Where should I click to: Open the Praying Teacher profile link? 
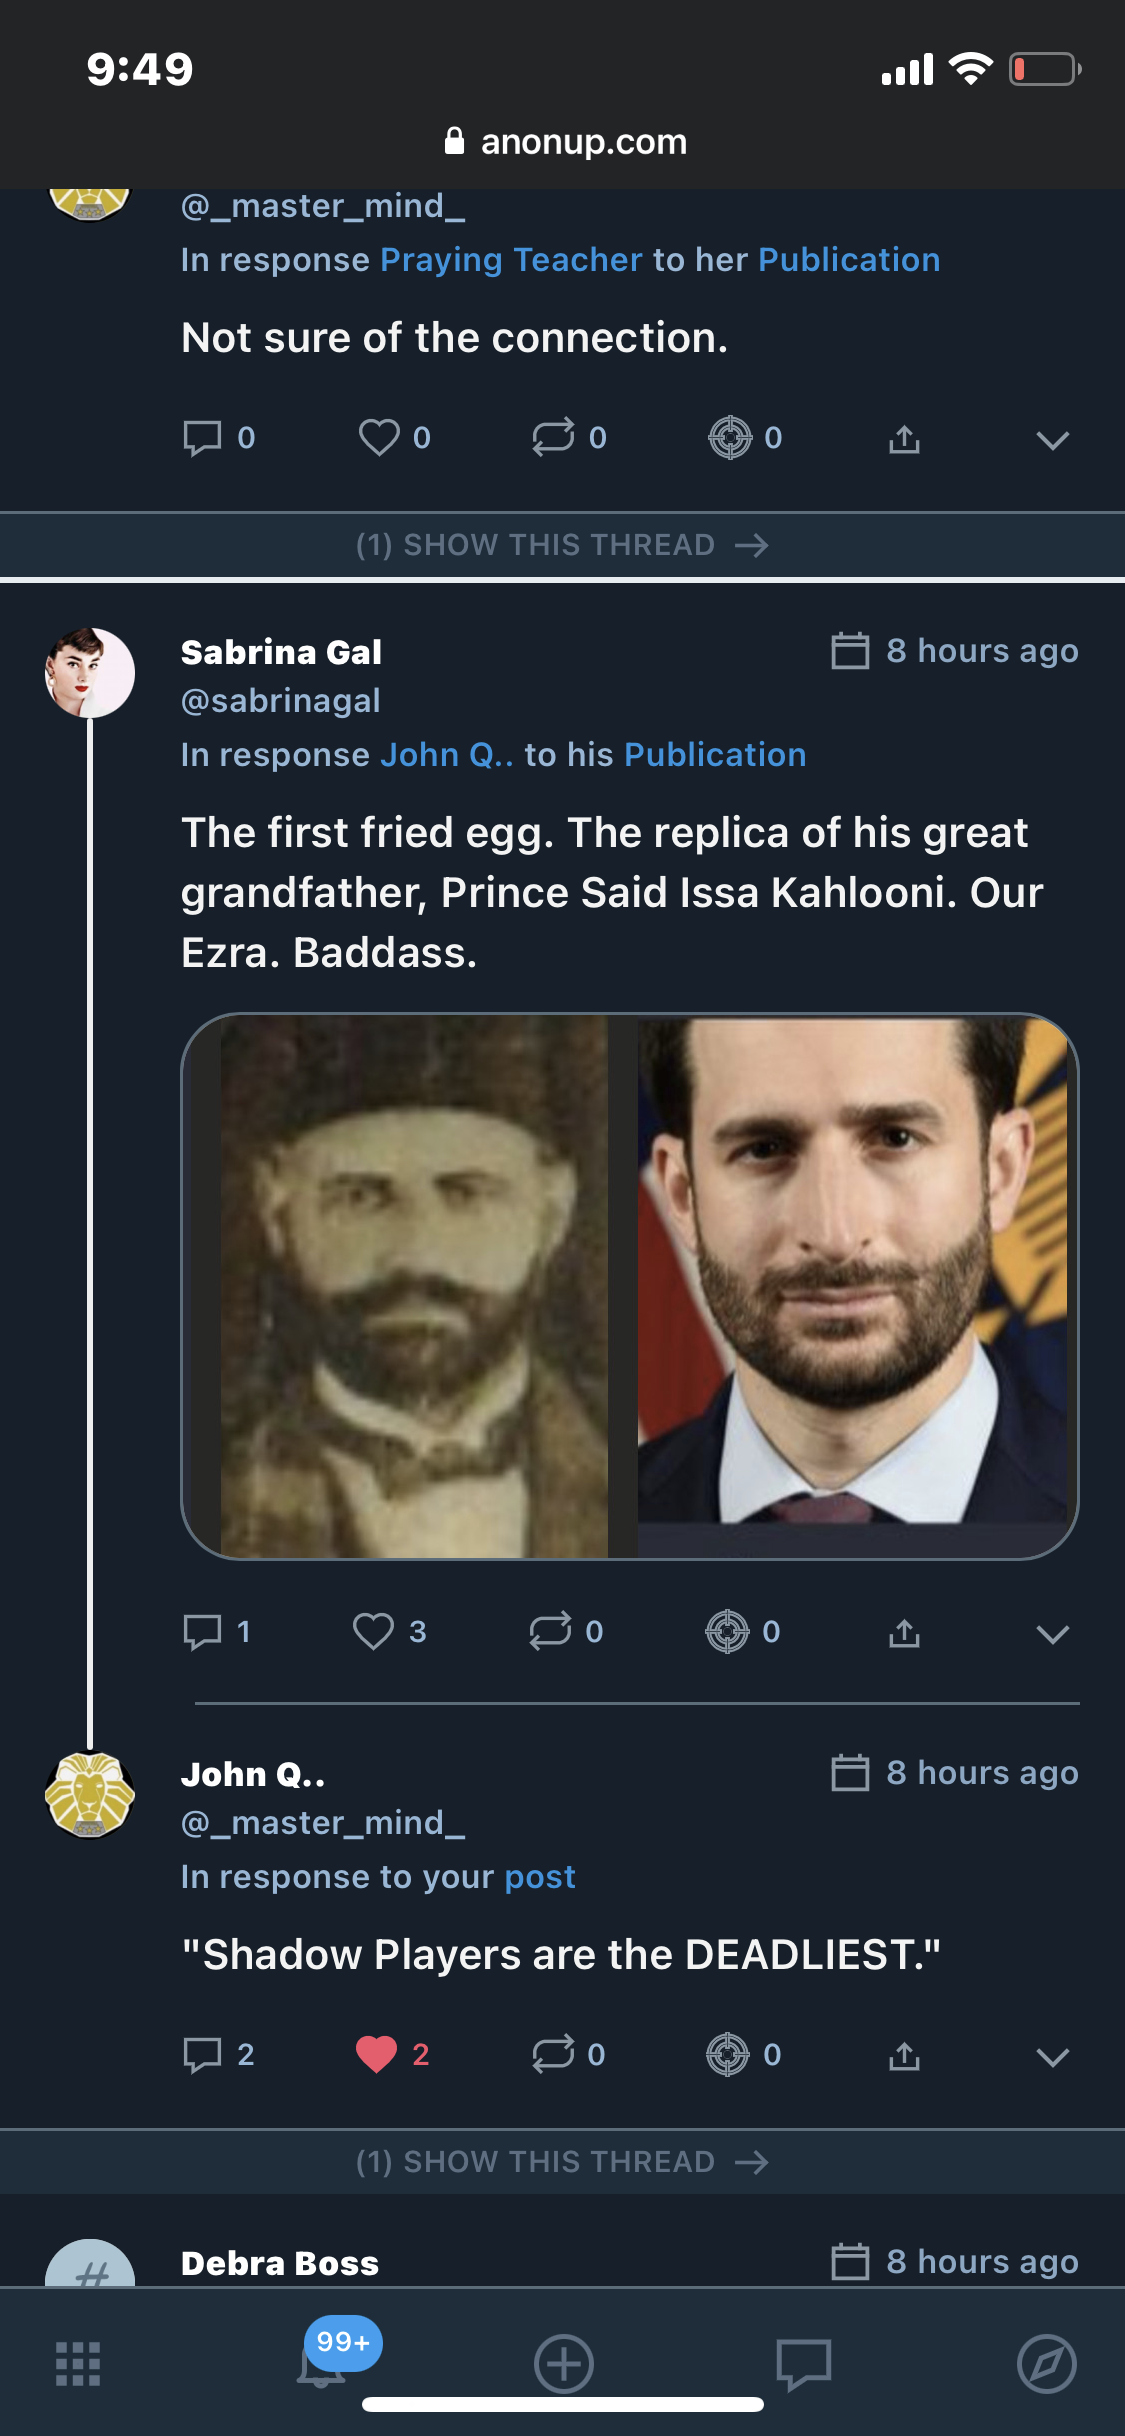click(511, 260)
